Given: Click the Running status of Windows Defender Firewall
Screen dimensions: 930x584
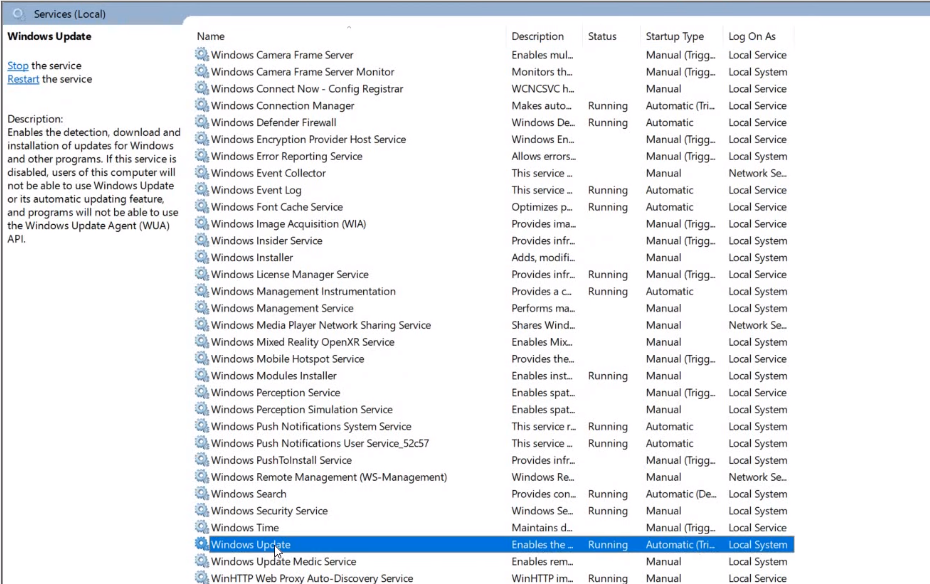Looking at the screenshot, I should coord(607,122).
